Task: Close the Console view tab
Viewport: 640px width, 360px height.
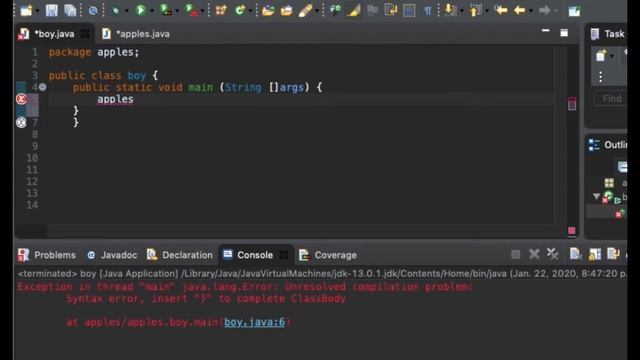Action: click(x=284, y=255)
